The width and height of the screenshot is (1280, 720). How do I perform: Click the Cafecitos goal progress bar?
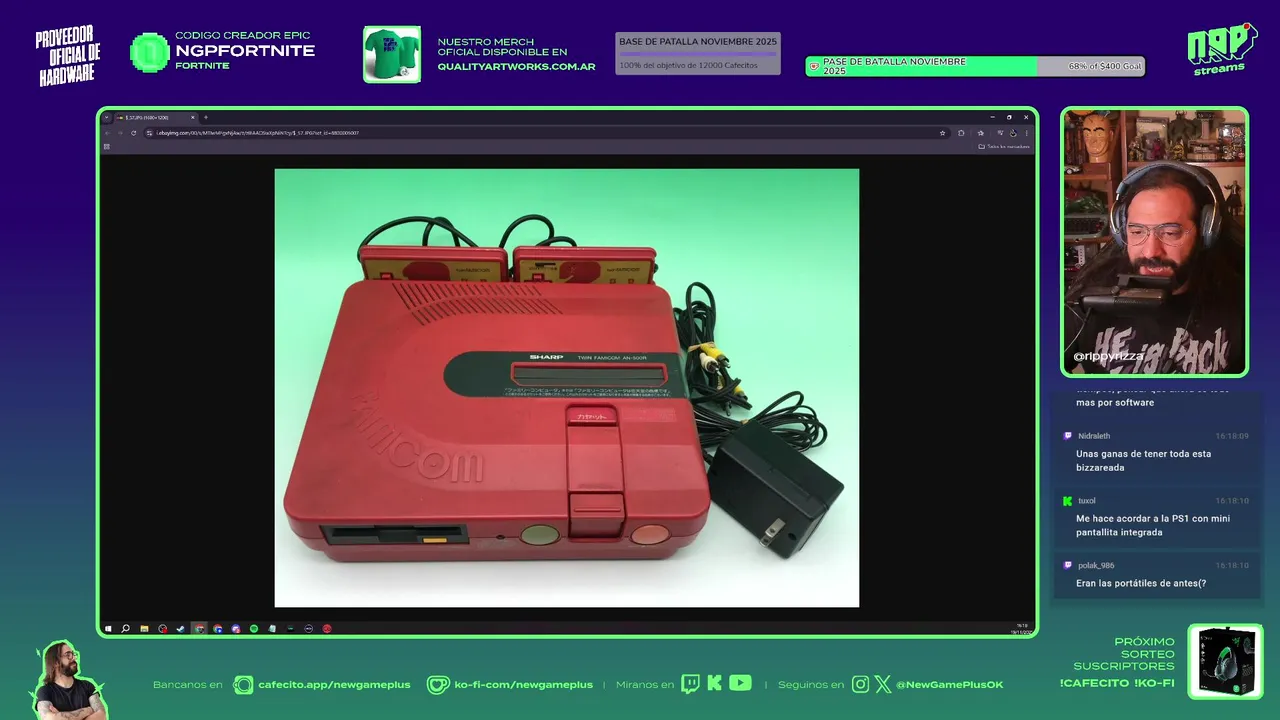pos(698,54)
